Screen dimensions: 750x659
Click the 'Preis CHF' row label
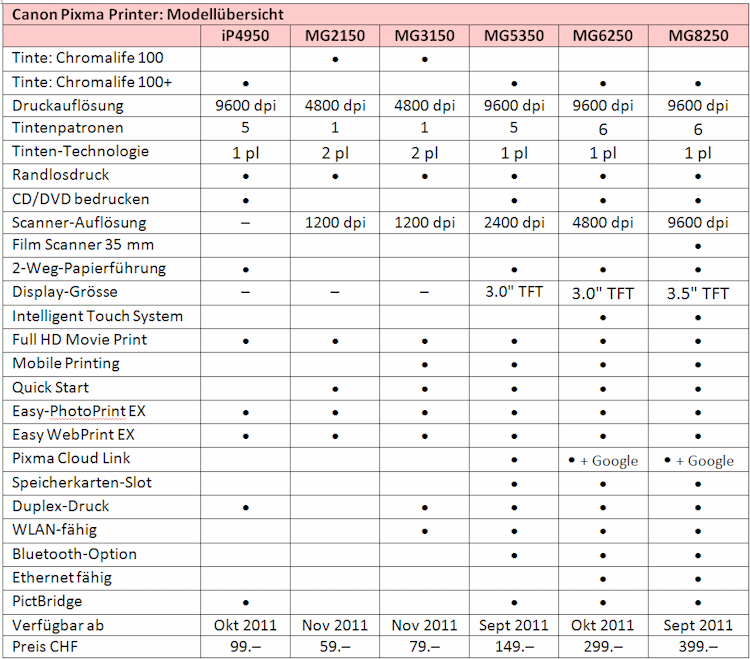pos(47,647)
